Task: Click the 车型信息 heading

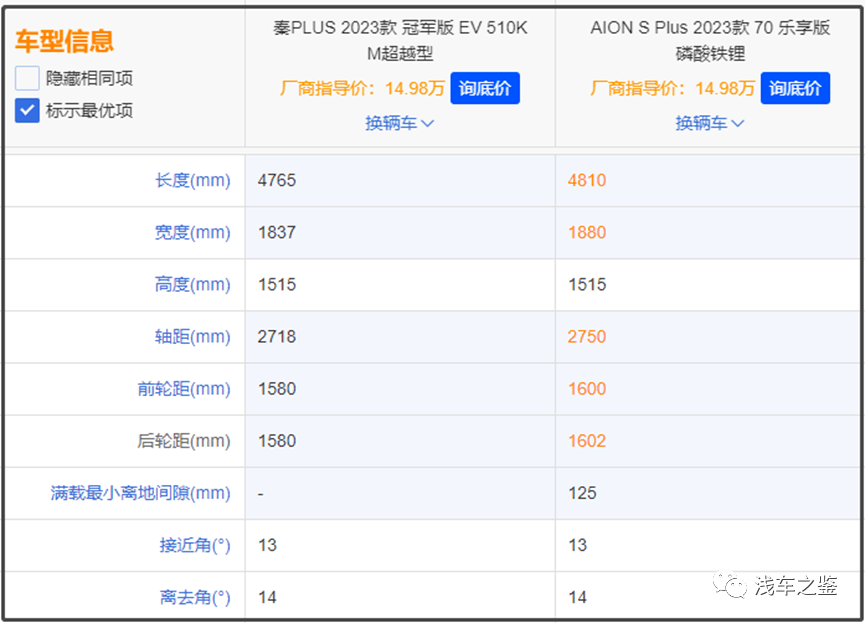Action: pyautogui.click(x=65, y=41)
